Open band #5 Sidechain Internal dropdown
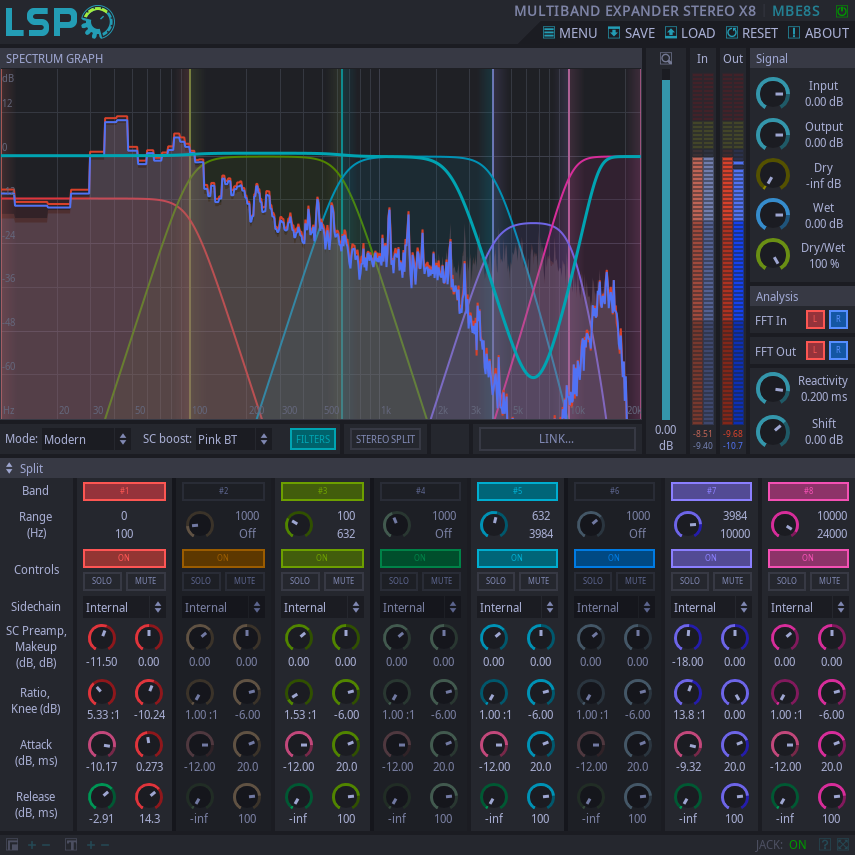 pyautogui.click(x=517, y=607)
